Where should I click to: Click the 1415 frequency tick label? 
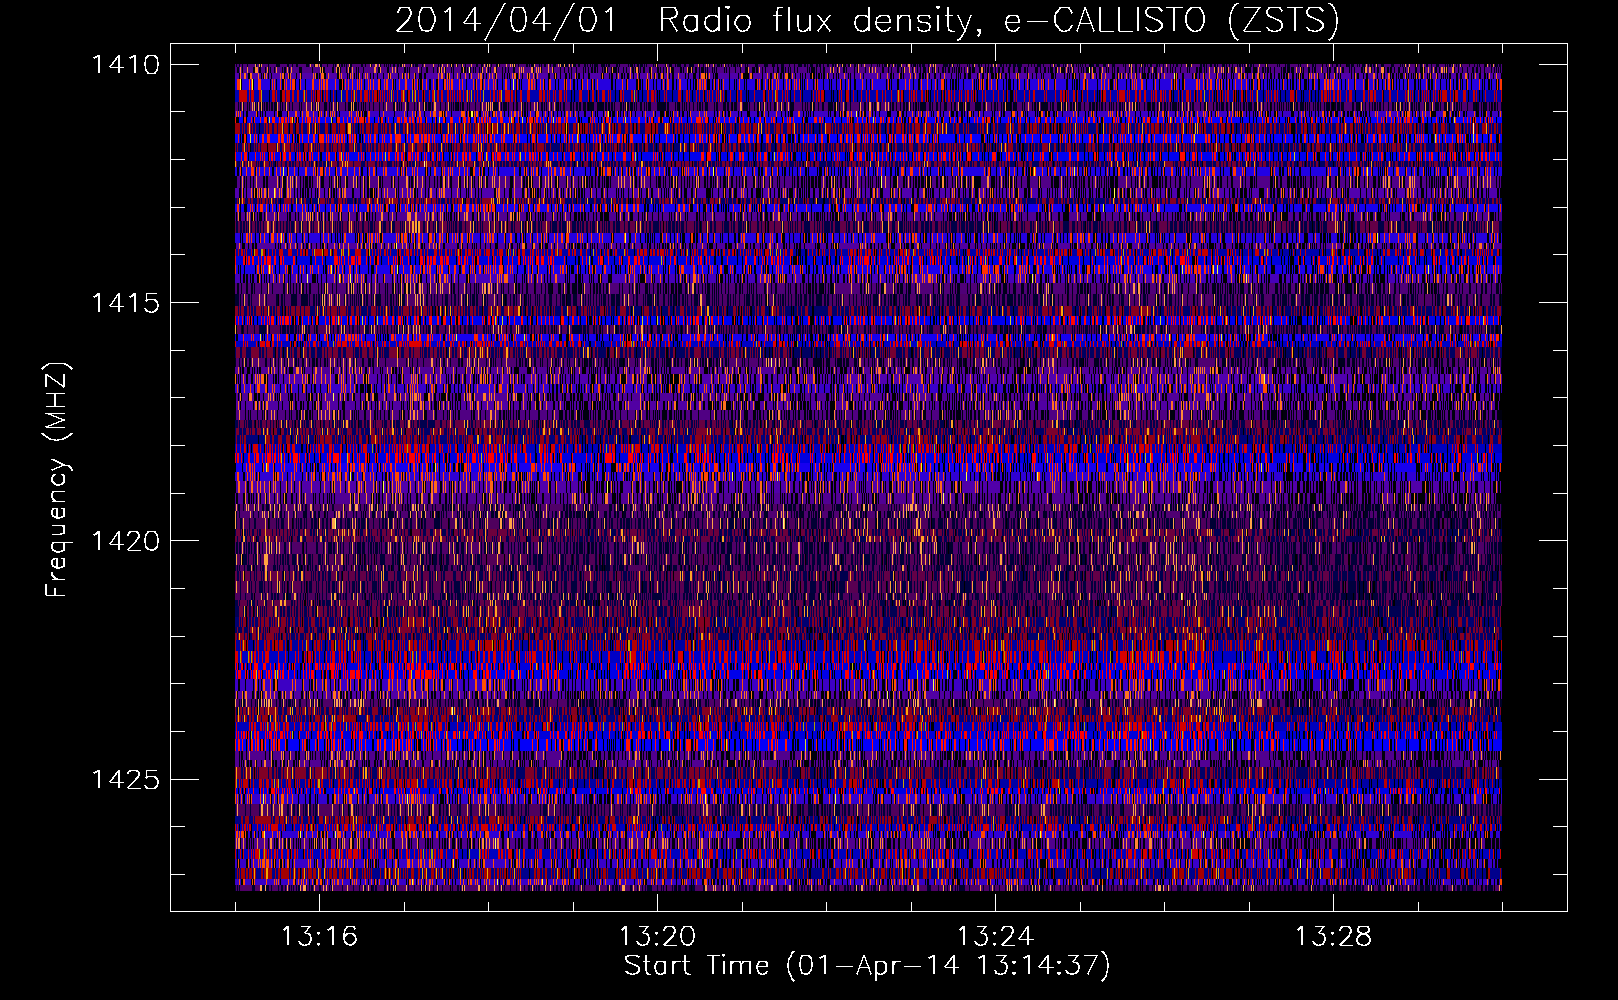pos(125,303)
